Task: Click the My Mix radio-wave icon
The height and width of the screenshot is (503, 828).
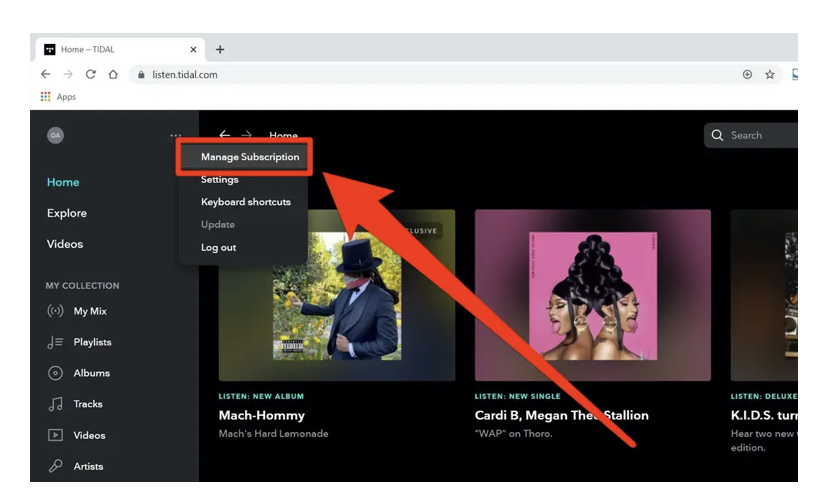Action: pyautogui.click(x=55, y=311)
